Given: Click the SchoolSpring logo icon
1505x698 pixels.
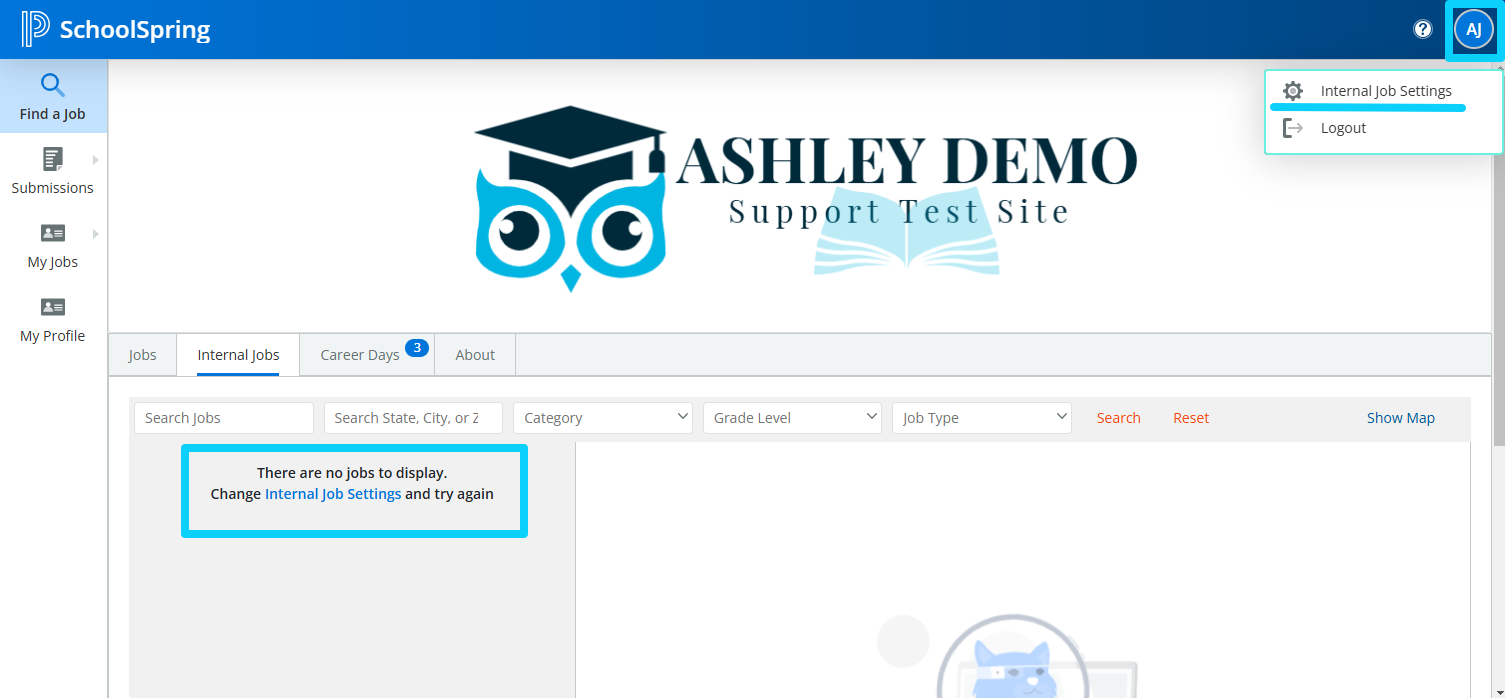Looking at the screenshot, I should coord(37,29).
